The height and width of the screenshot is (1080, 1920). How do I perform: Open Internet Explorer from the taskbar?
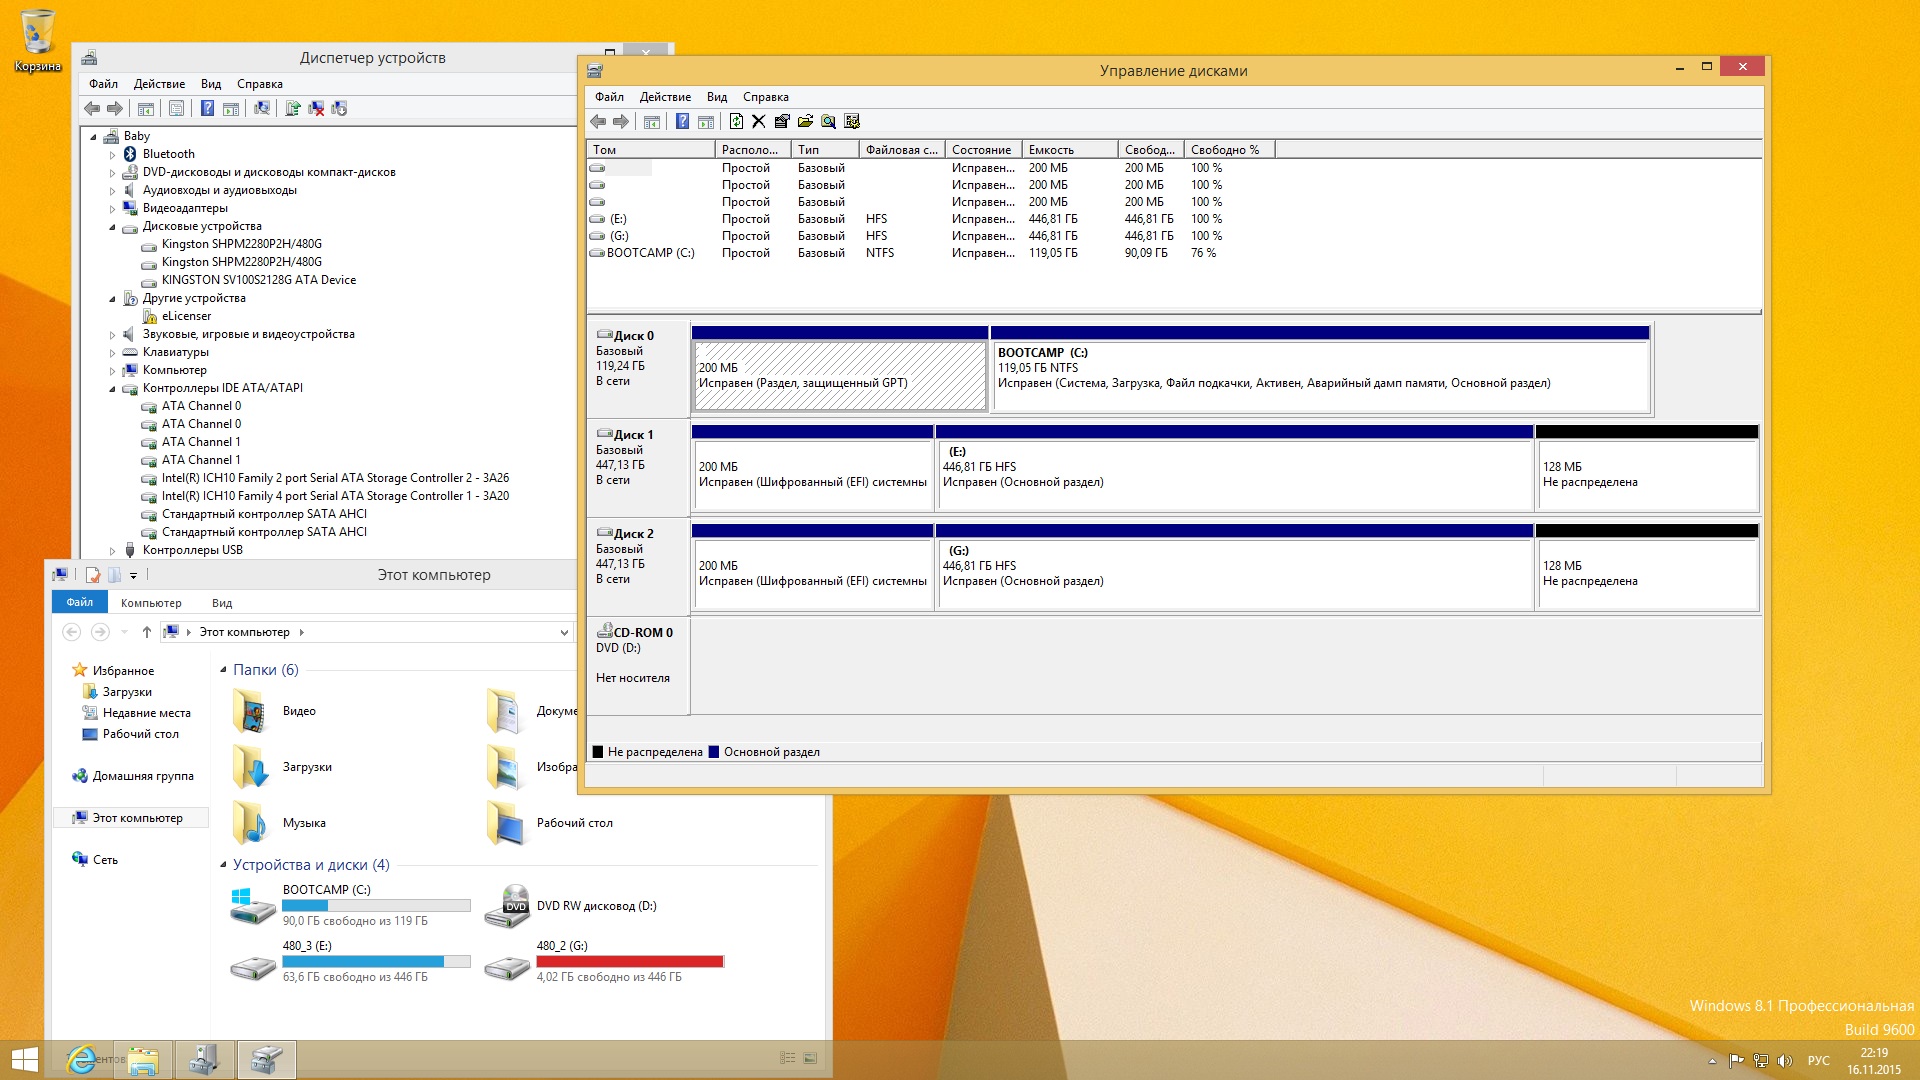(82, 1060)
